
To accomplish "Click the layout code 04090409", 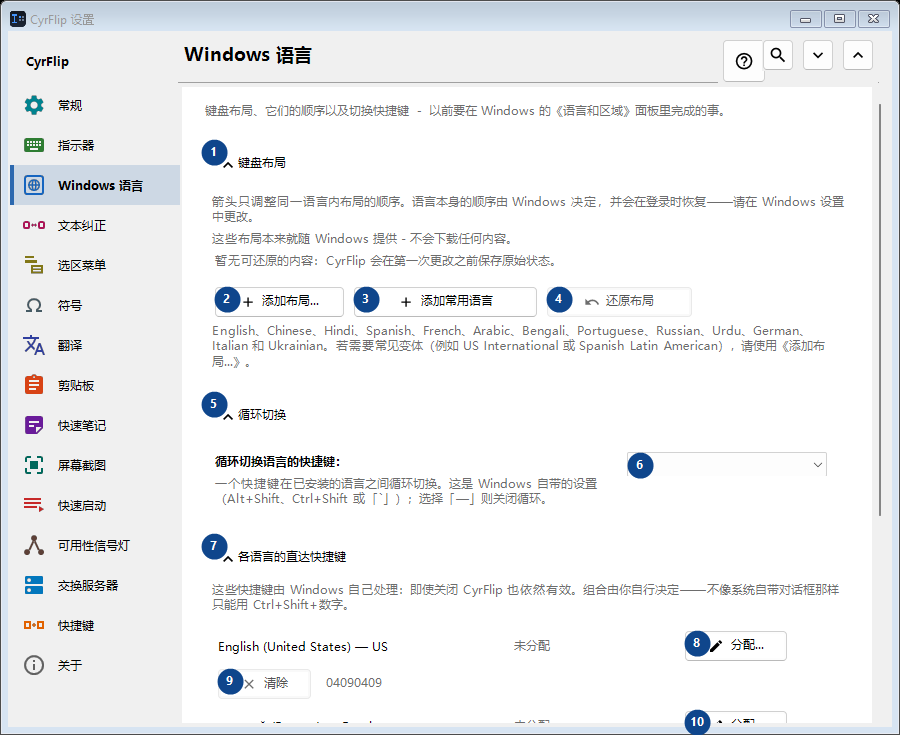I will 354,683.
